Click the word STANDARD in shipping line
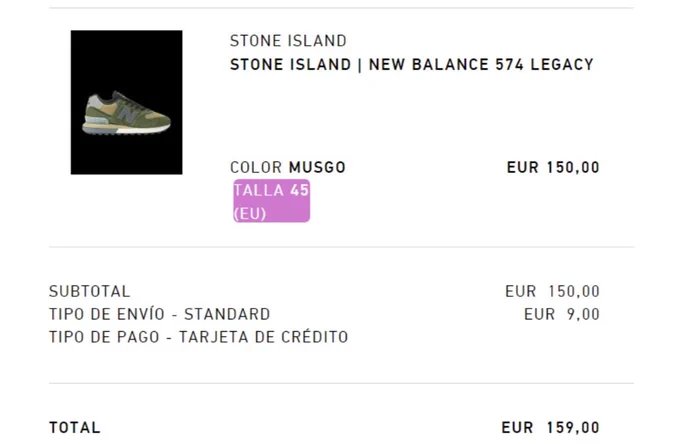The height and width of the screenshot is (444, 680). point(227,314)
